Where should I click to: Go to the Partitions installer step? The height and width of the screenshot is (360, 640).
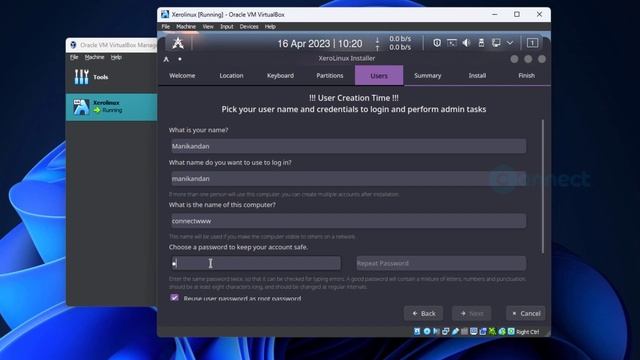coord(330,76)
